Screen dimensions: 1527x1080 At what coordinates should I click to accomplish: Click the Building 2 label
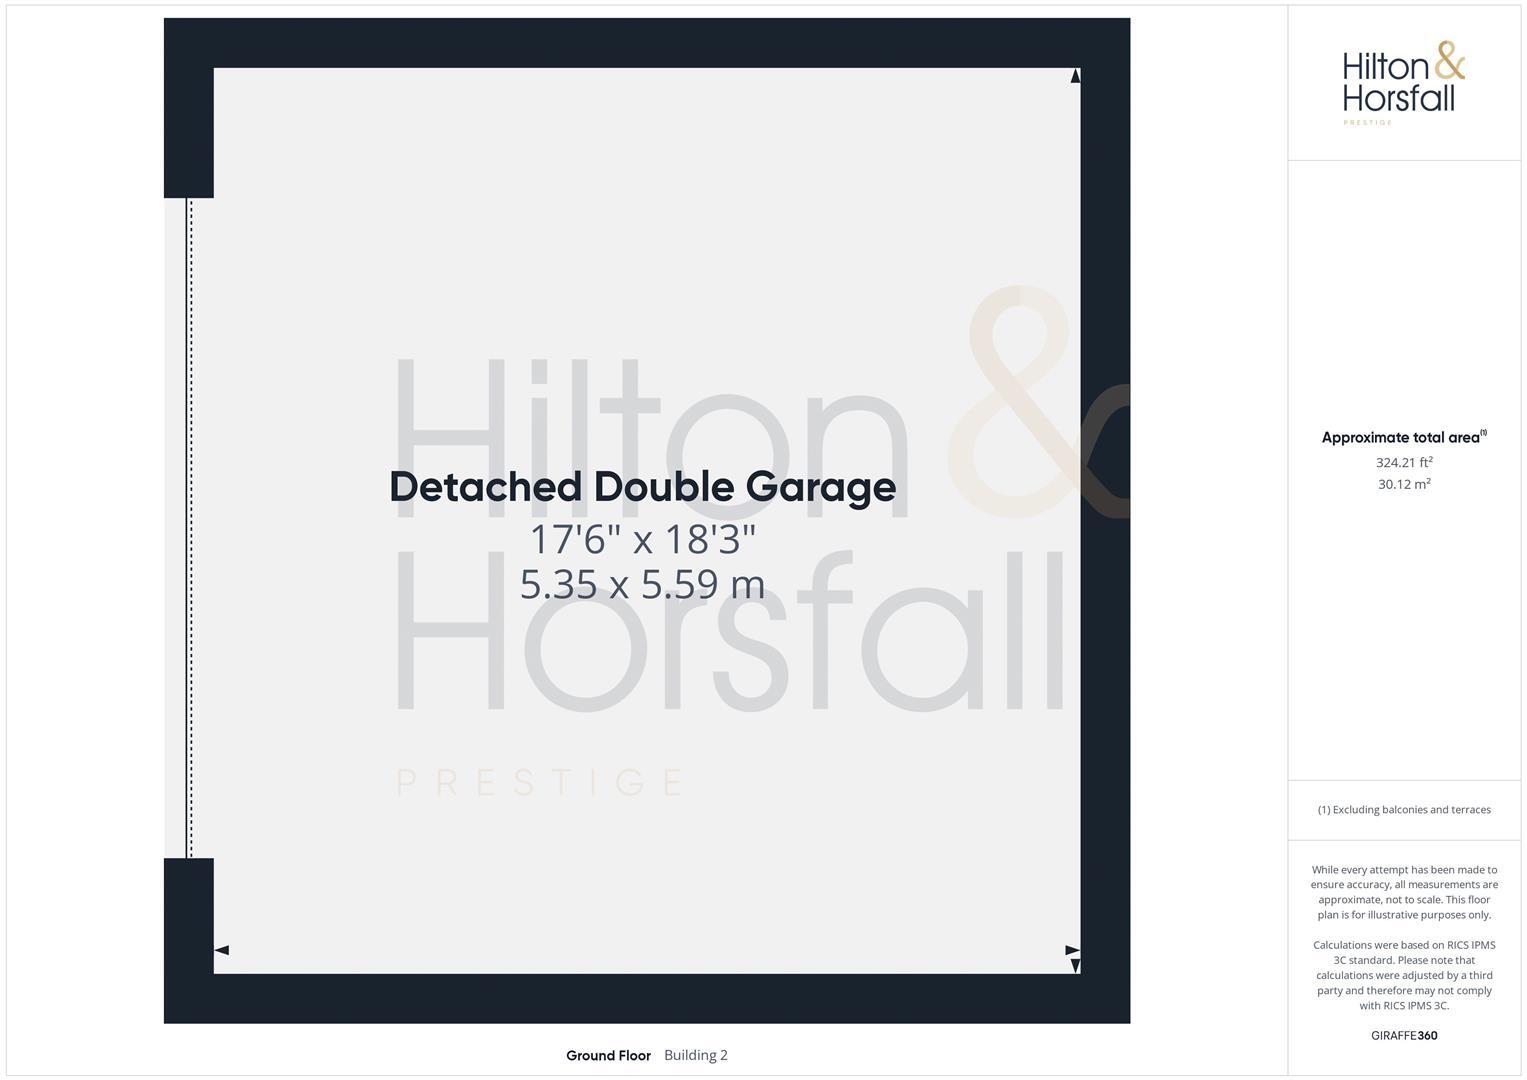(x=696, y=1055)
